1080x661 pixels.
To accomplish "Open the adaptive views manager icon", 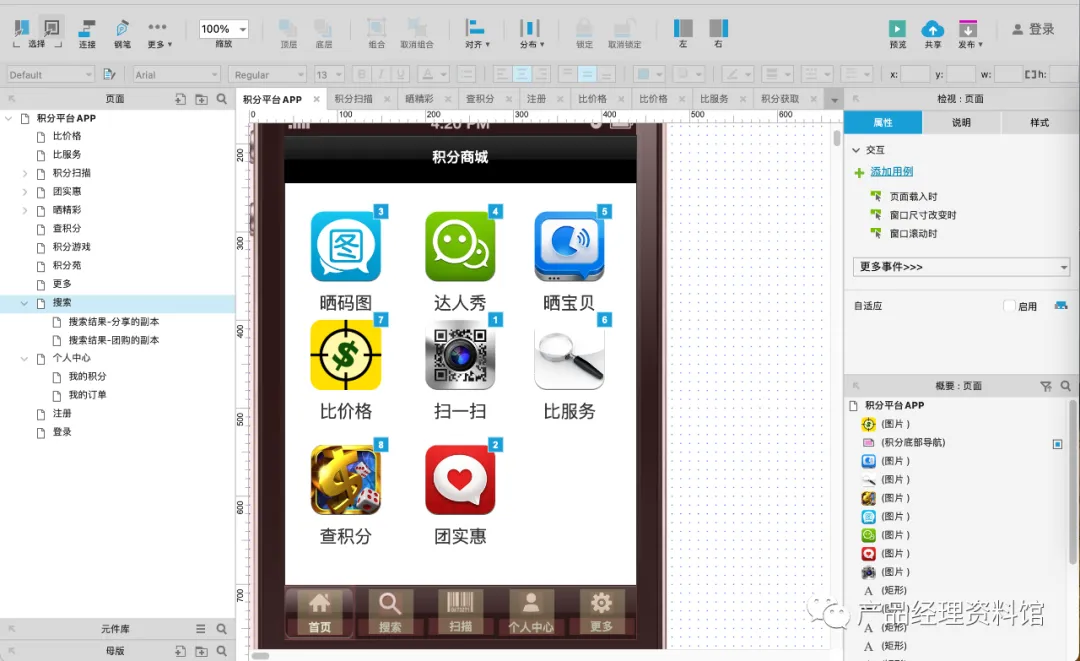I will coord(1061,306).
